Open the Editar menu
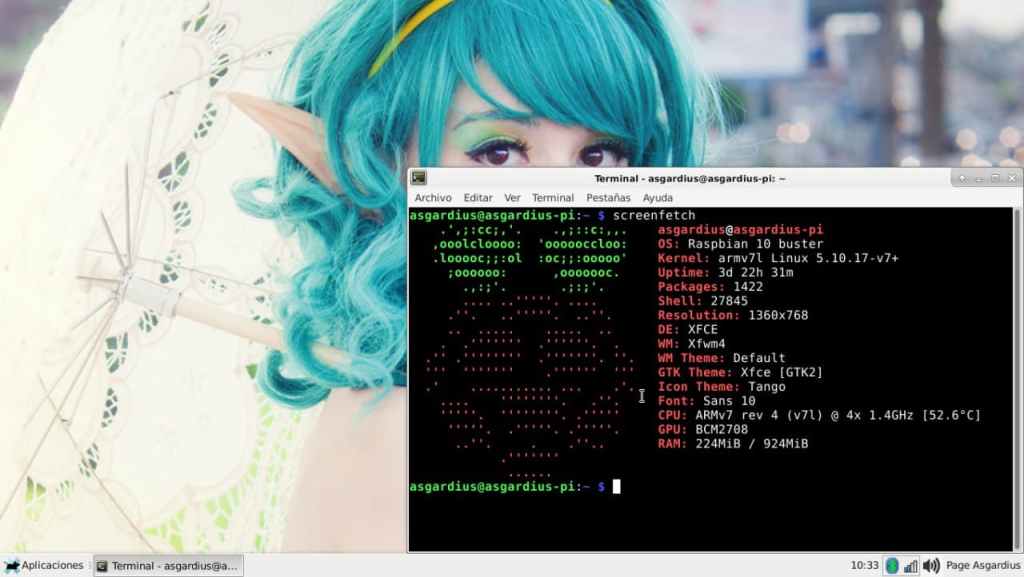Viewport: 1024px width, 577px height. pyautogui.click(x=478, y=198)
